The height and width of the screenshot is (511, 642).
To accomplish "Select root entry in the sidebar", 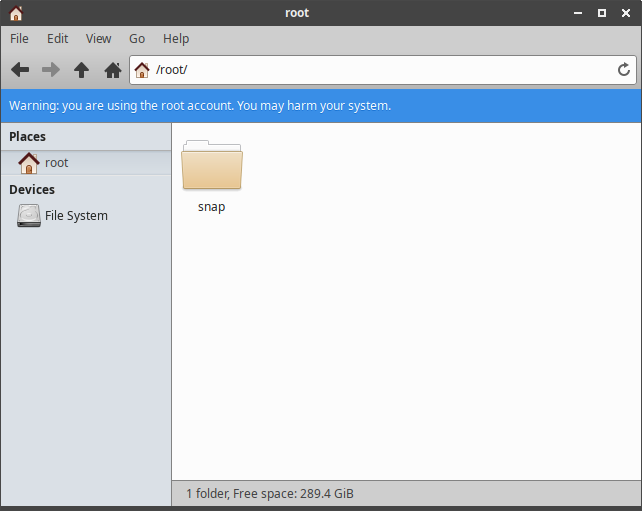I will click(86, 163).
